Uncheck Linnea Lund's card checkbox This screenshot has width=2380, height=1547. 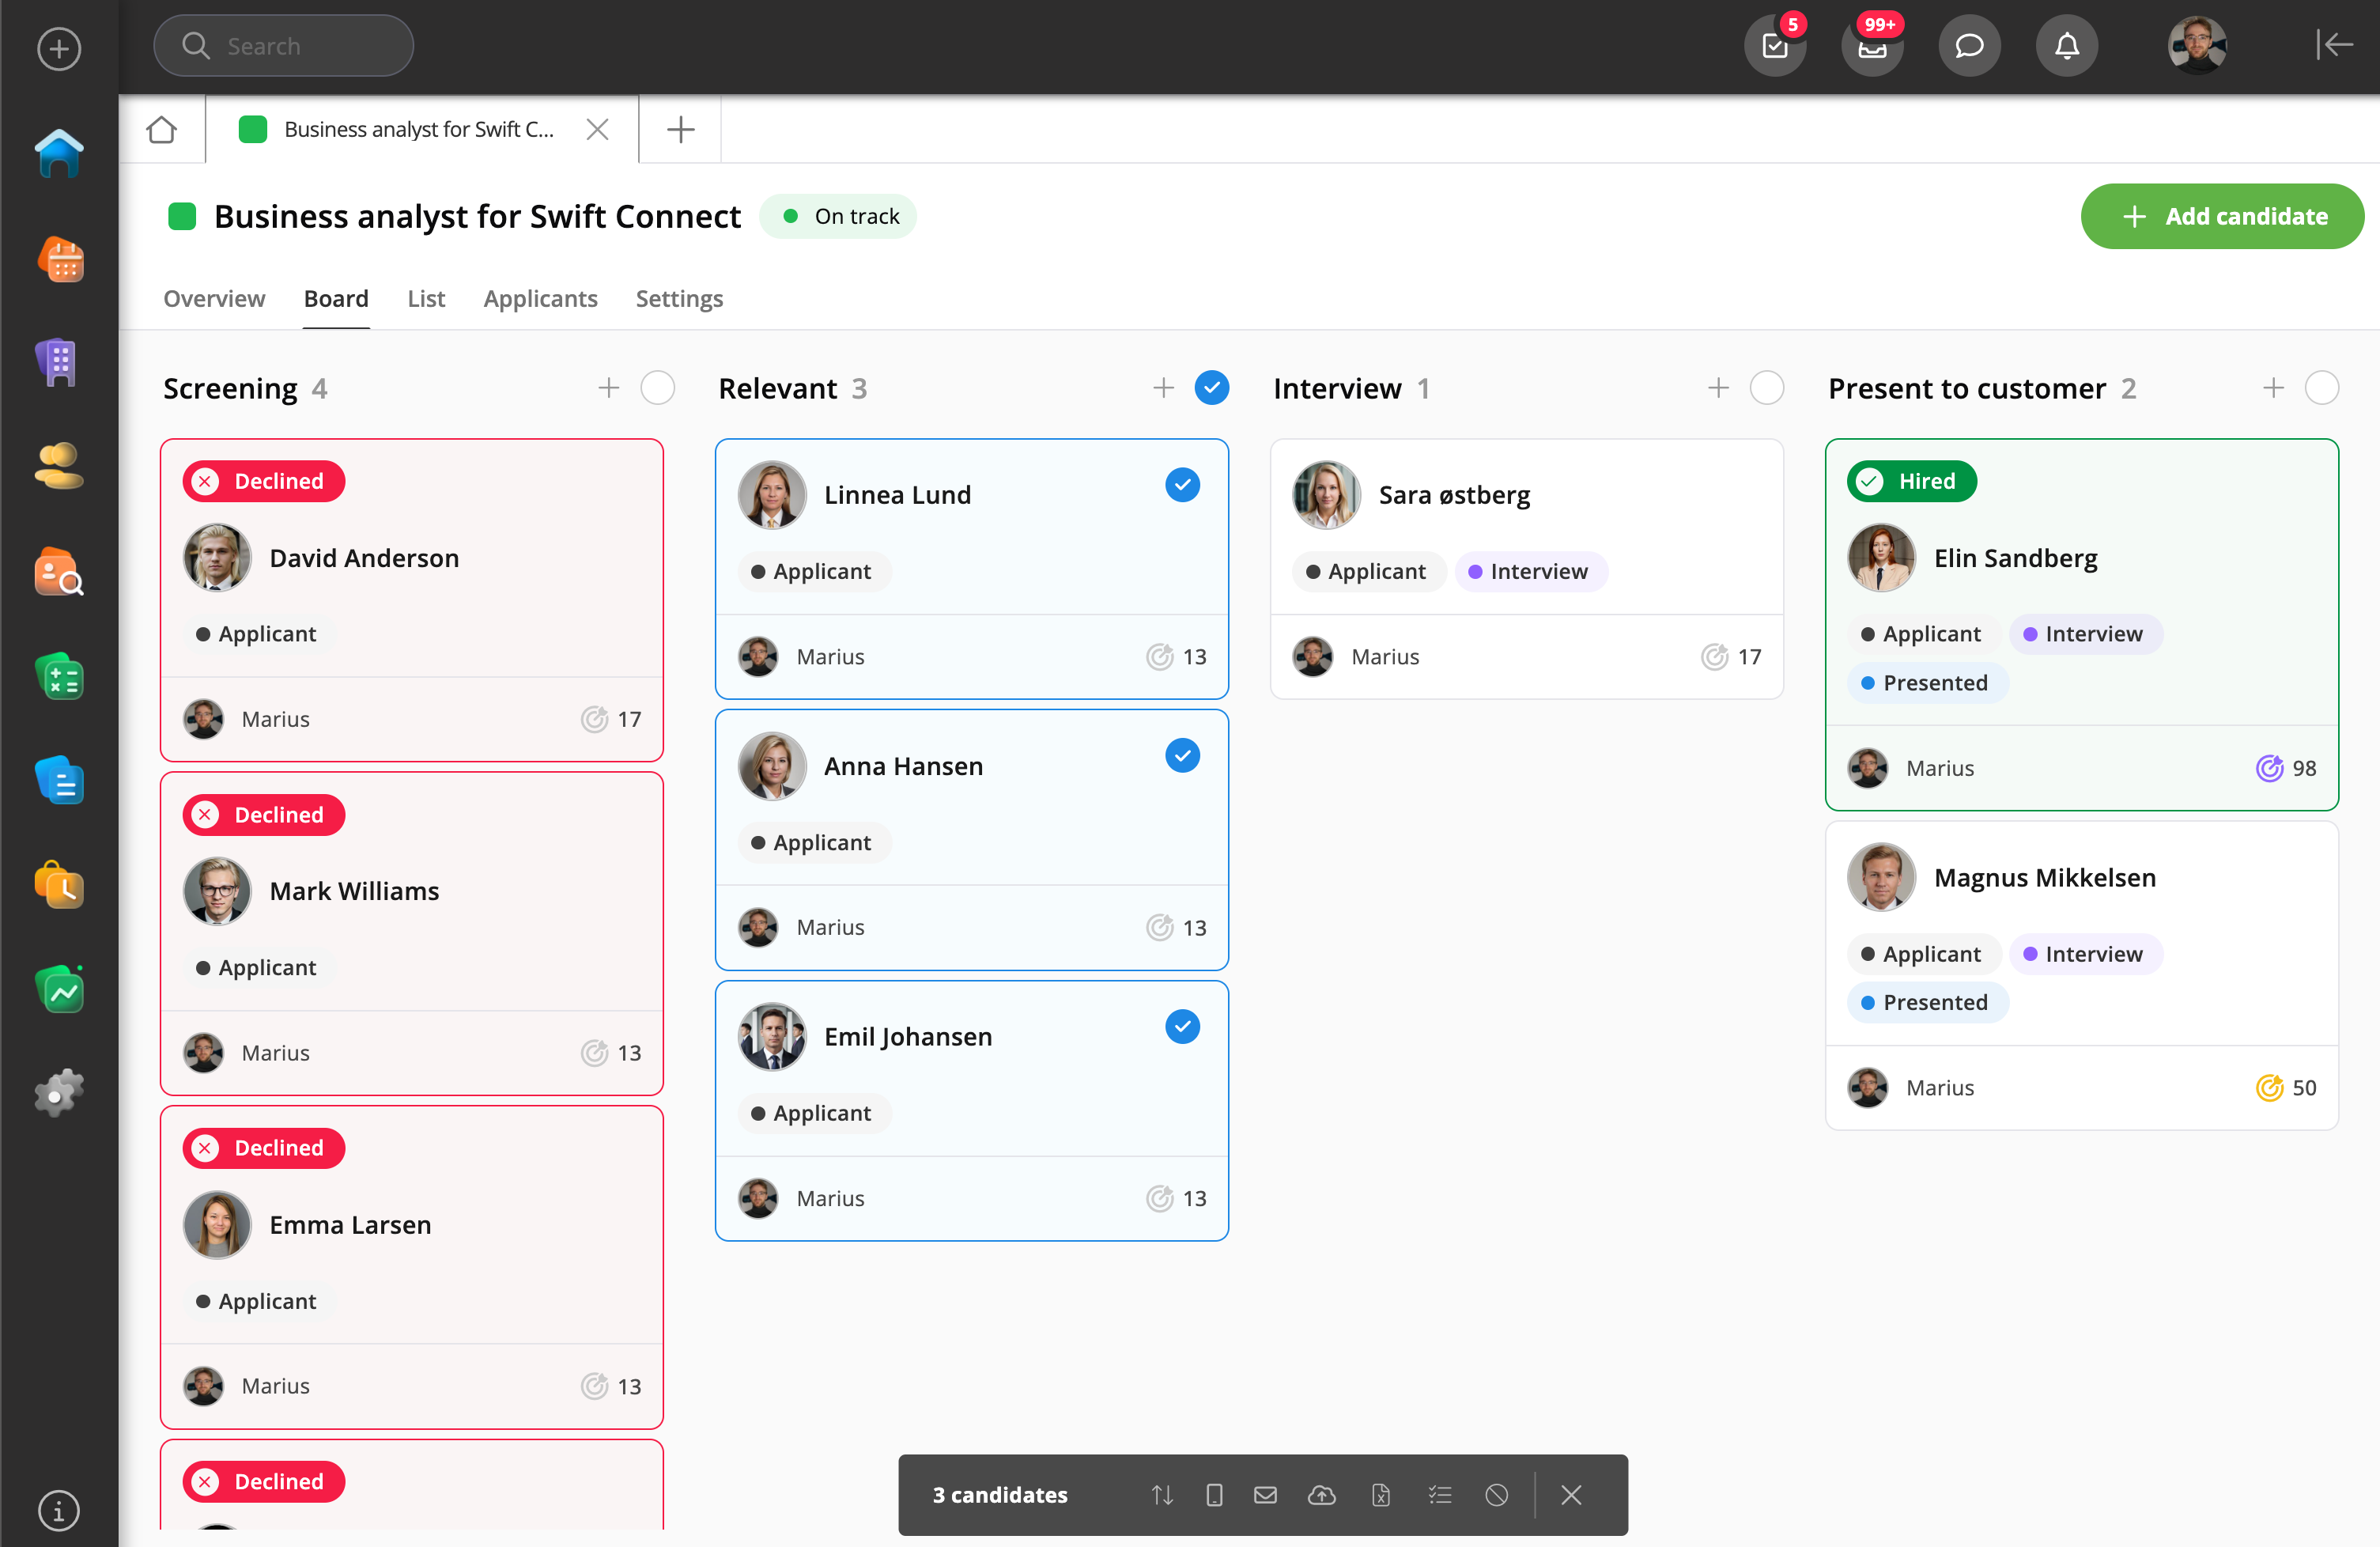(1183, 485)
